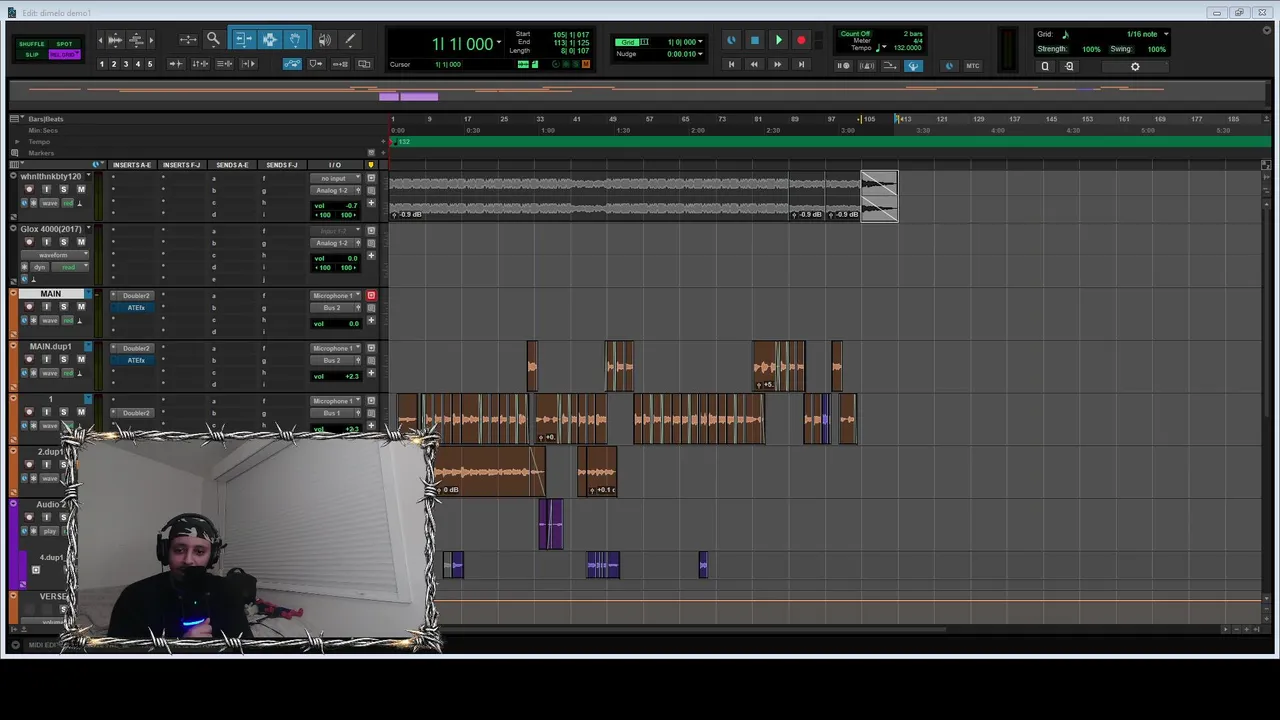The image size is (1280, 720).
Task: Enable Spot edit mode
Action: (64, 44)
